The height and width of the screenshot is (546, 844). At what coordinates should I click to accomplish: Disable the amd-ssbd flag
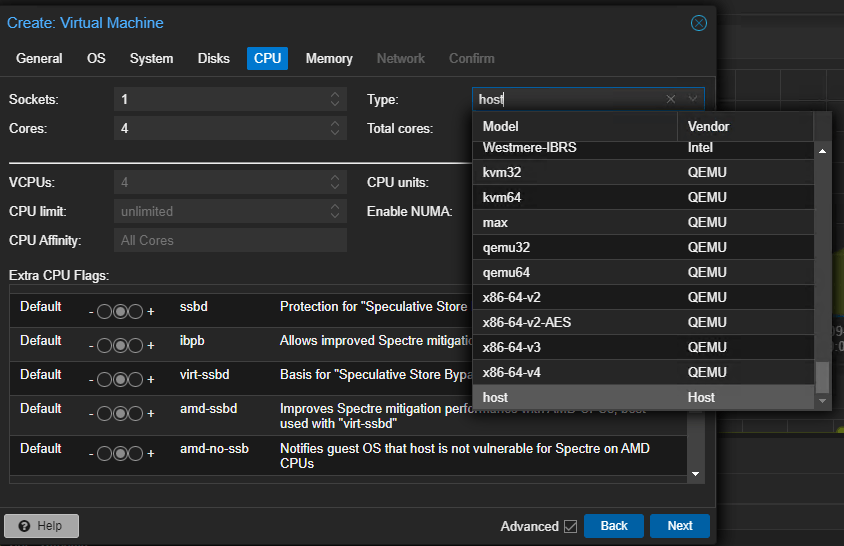pos(104,414)
